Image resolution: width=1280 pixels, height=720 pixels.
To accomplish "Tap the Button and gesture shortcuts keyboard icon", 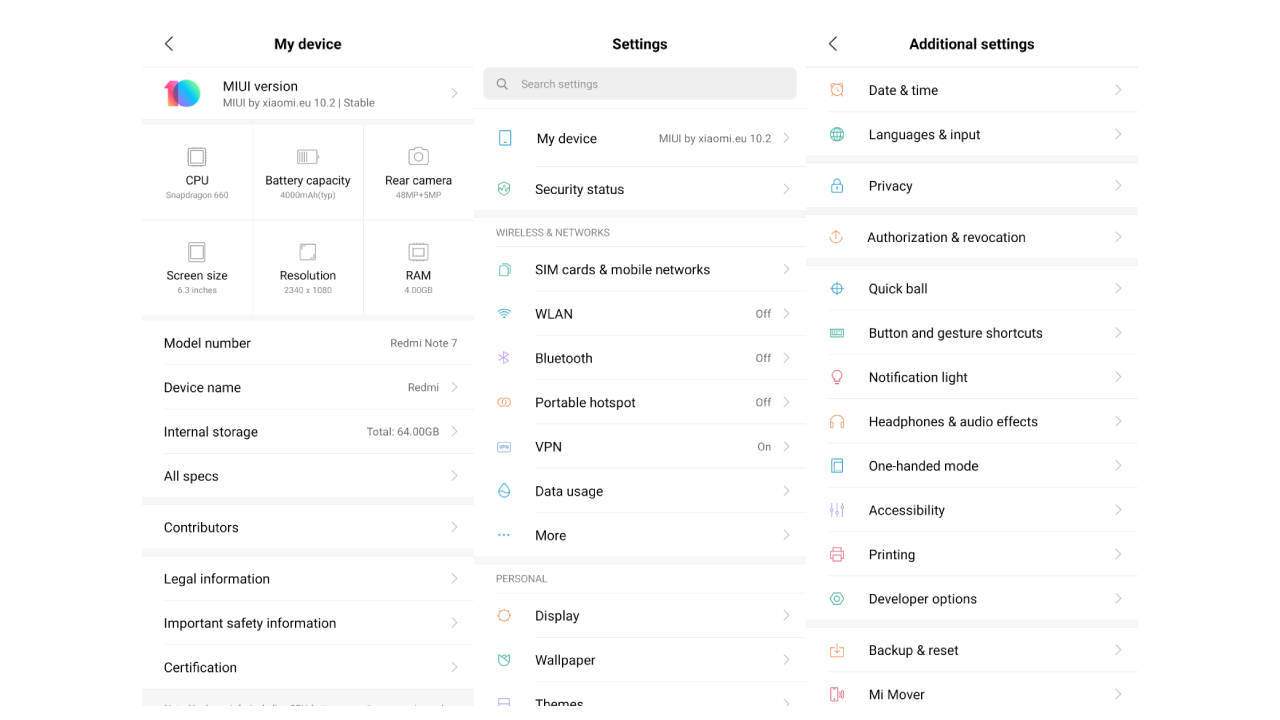I will [837, 333].
